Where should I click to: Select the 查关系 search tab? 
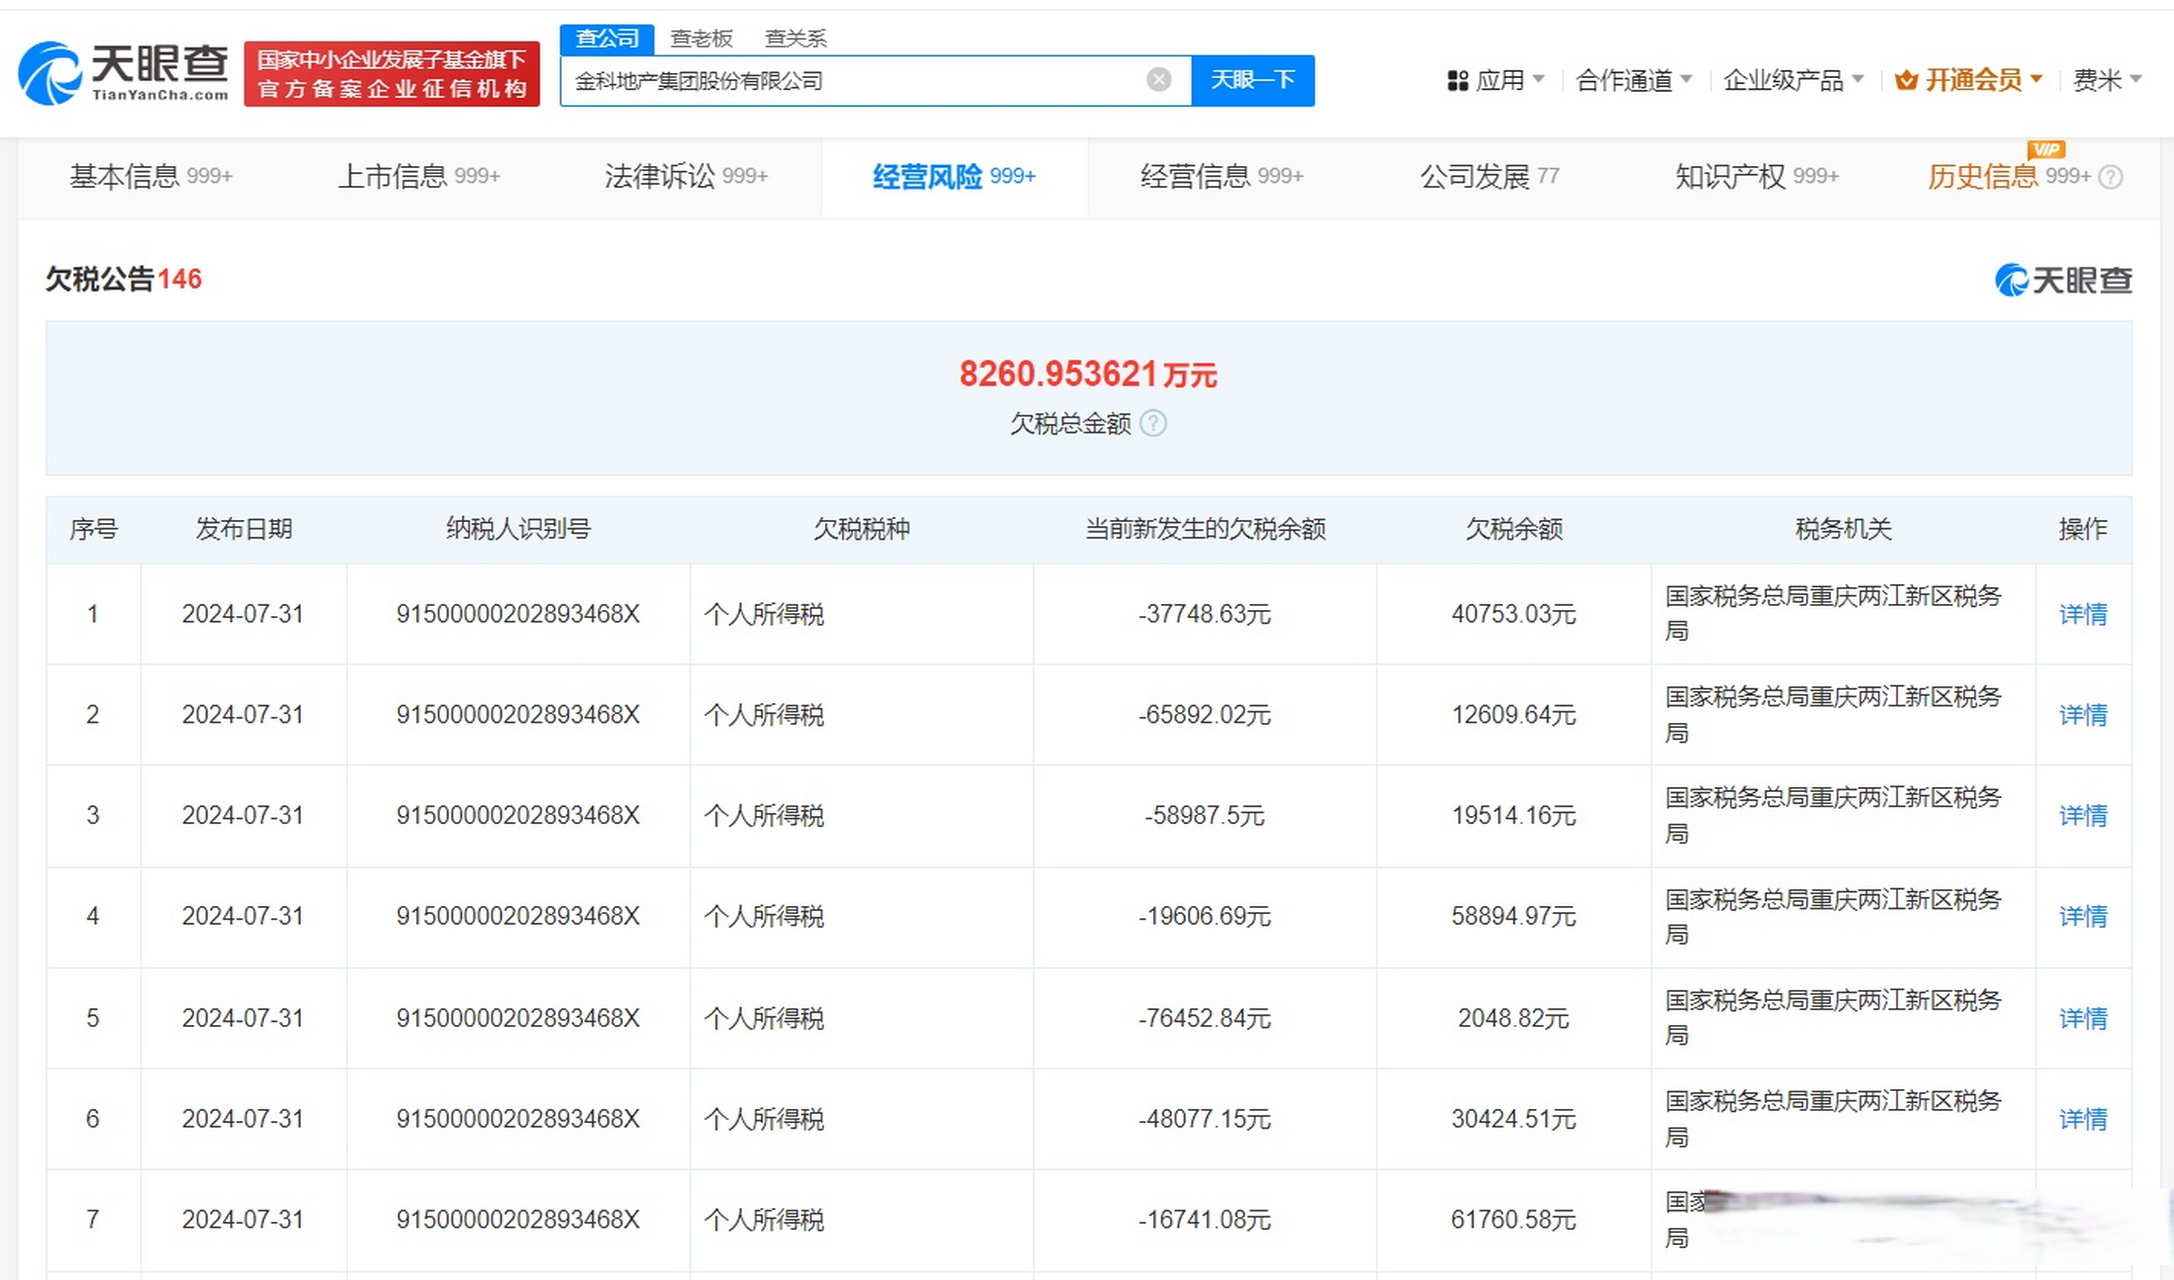pyautogui.click(x=795, y=38)
